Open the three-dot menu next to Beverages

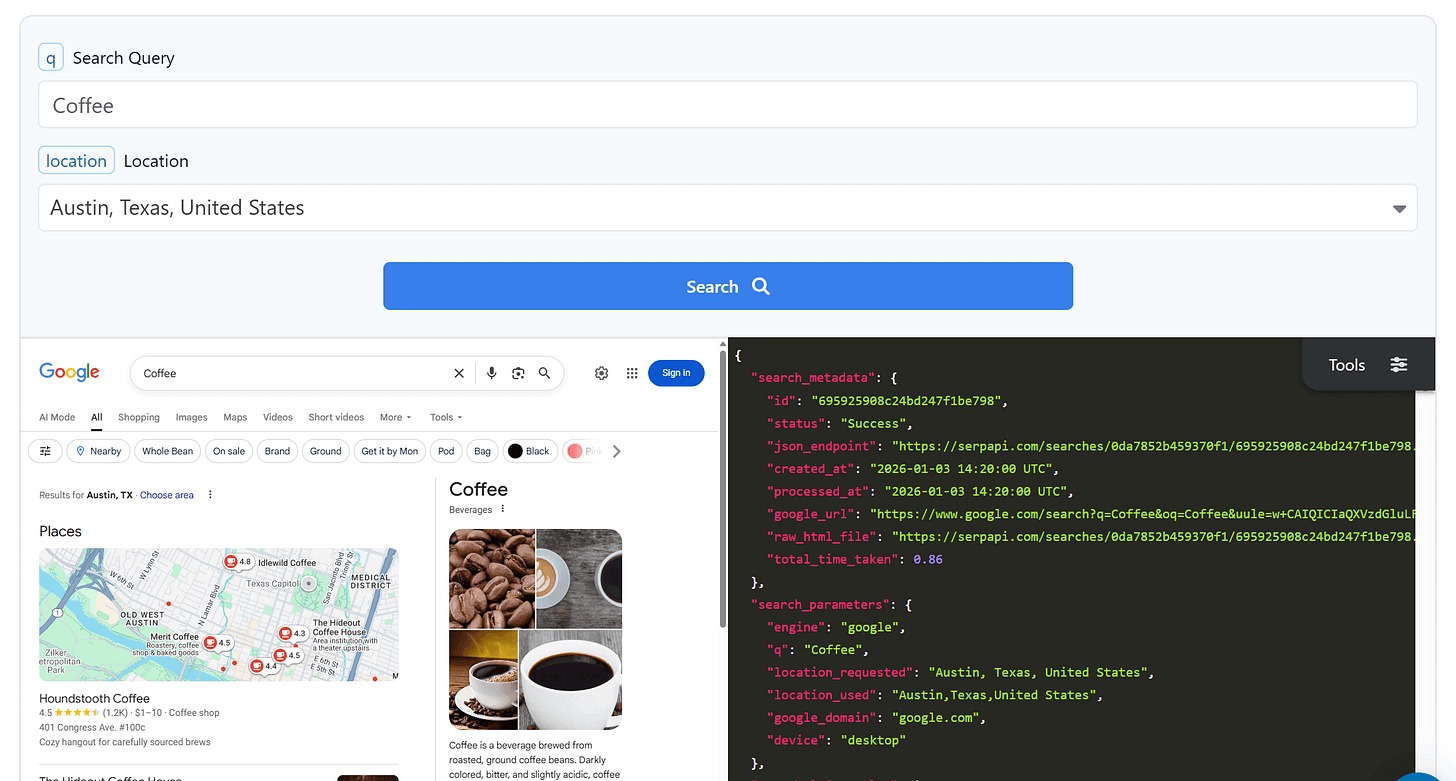coord(503,509)
